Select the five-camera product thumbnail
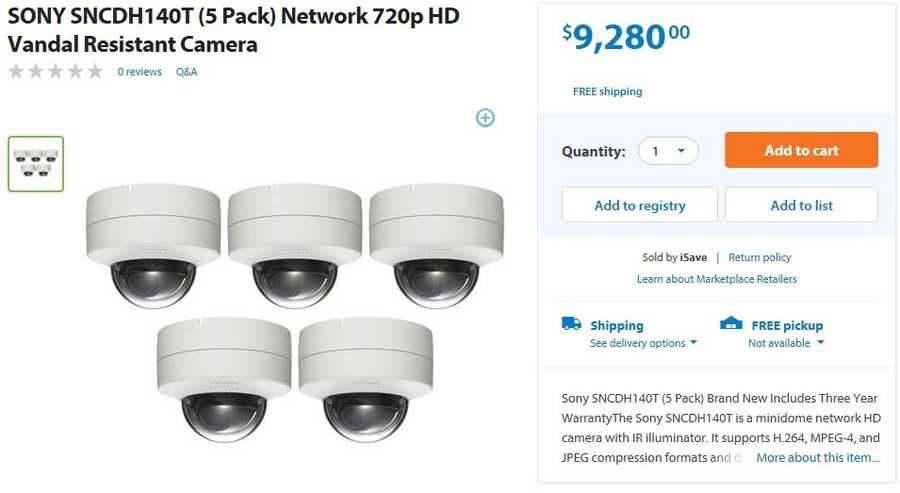The image size is (900, 493). [x=36, y=164]
